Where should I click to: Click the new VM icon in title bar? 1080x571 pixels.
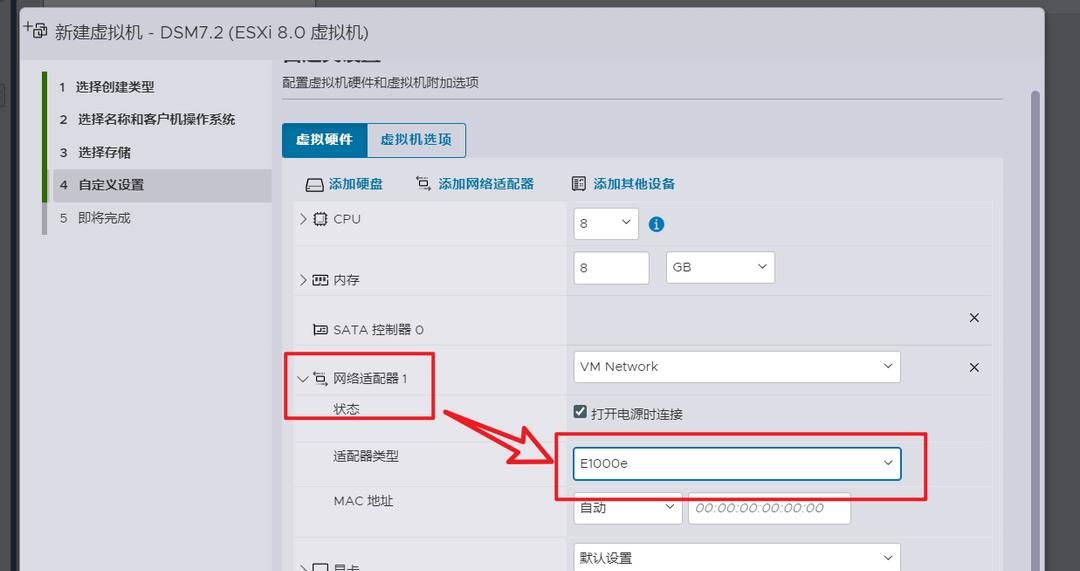35,30
